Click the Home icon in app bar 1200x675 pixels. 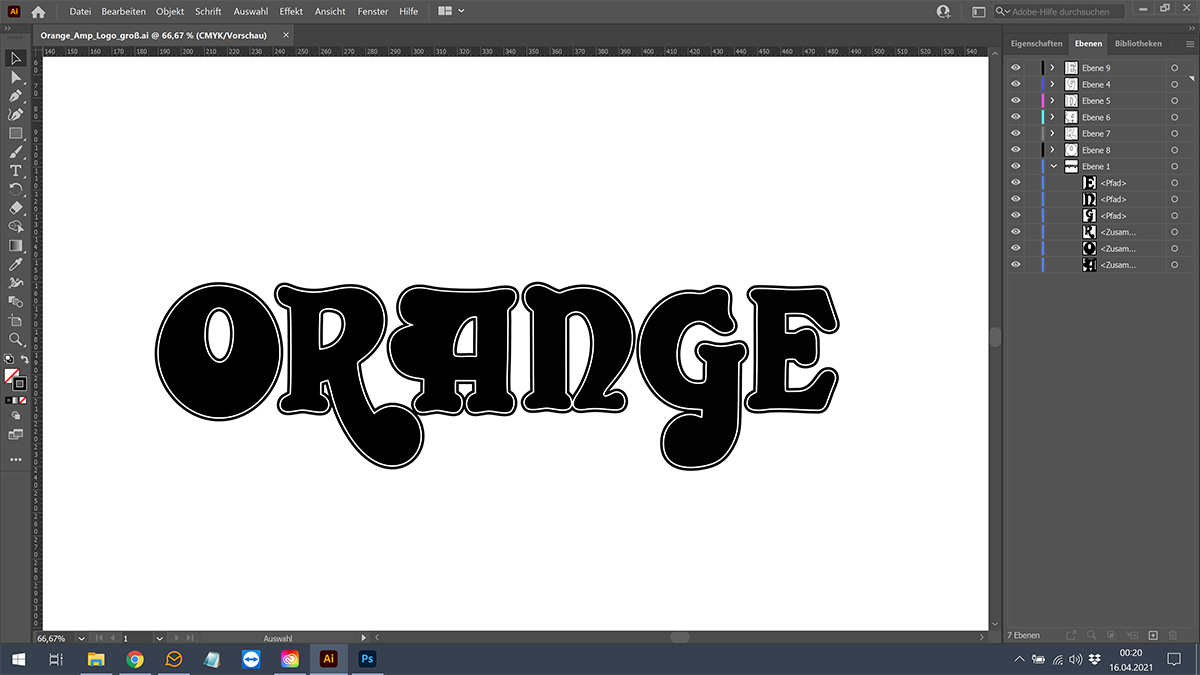(x=39, y=12)
